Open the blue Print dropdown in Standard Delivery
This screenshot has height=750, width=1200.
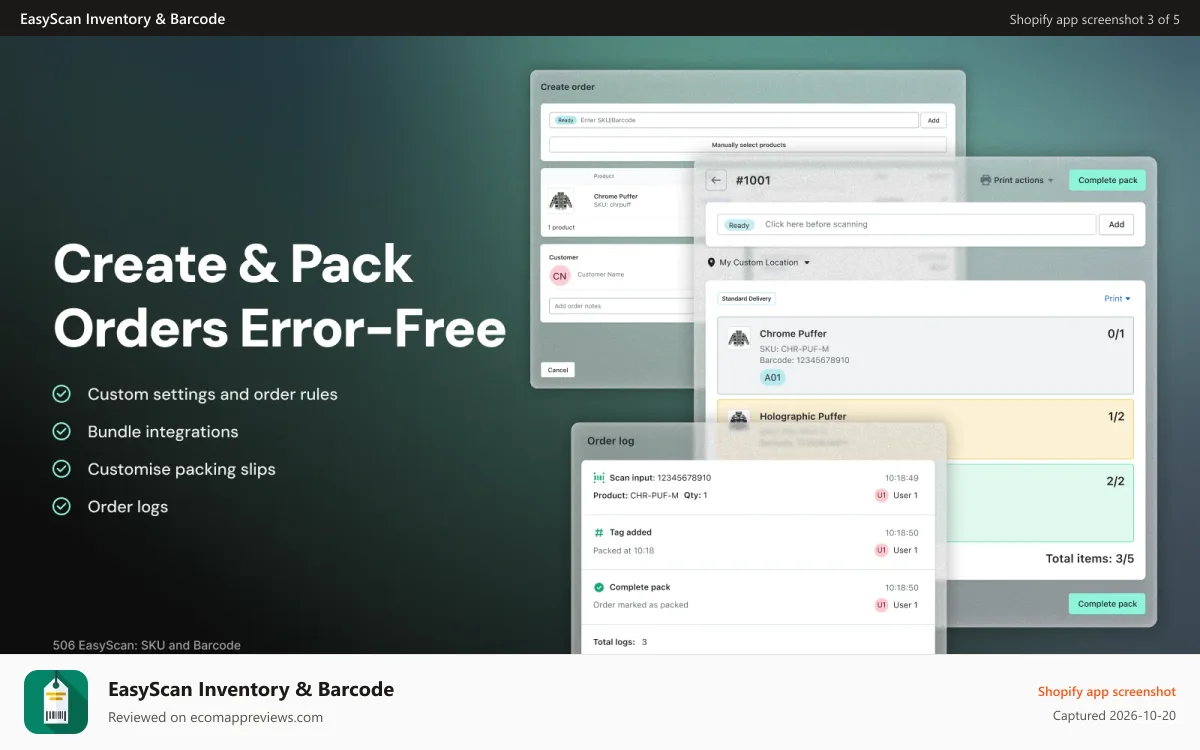(1117, 299)
